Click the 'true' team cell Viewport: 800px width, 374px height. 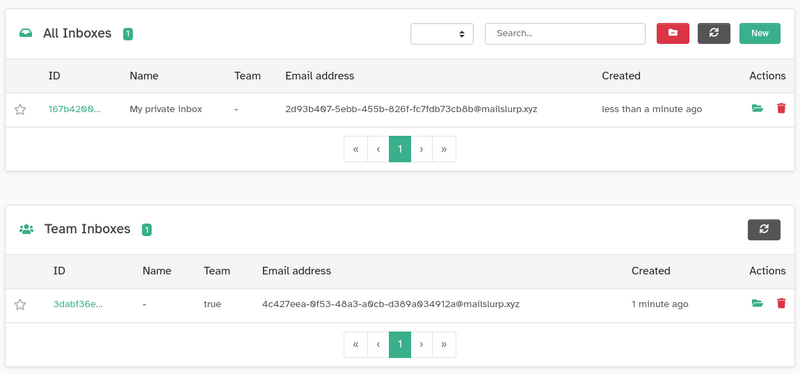tap(212, 304)
